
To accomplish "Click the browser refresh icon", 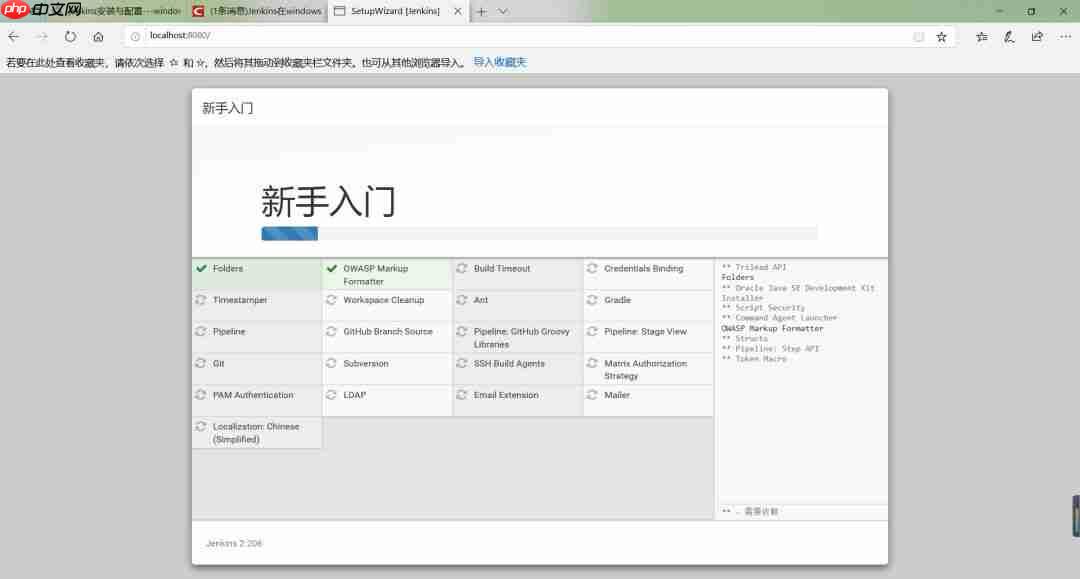I will click(x=69, y=34).
